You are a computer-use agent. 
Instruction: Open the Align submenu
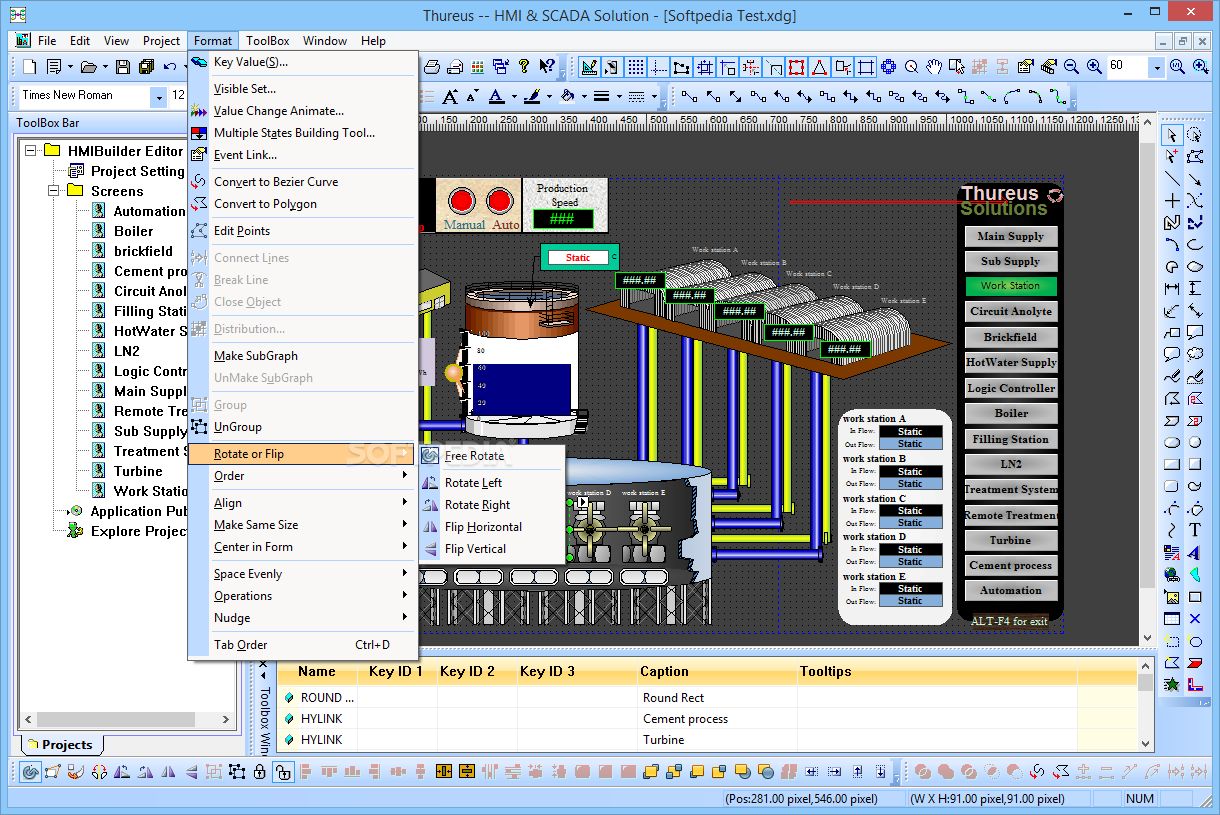[302, 503]
